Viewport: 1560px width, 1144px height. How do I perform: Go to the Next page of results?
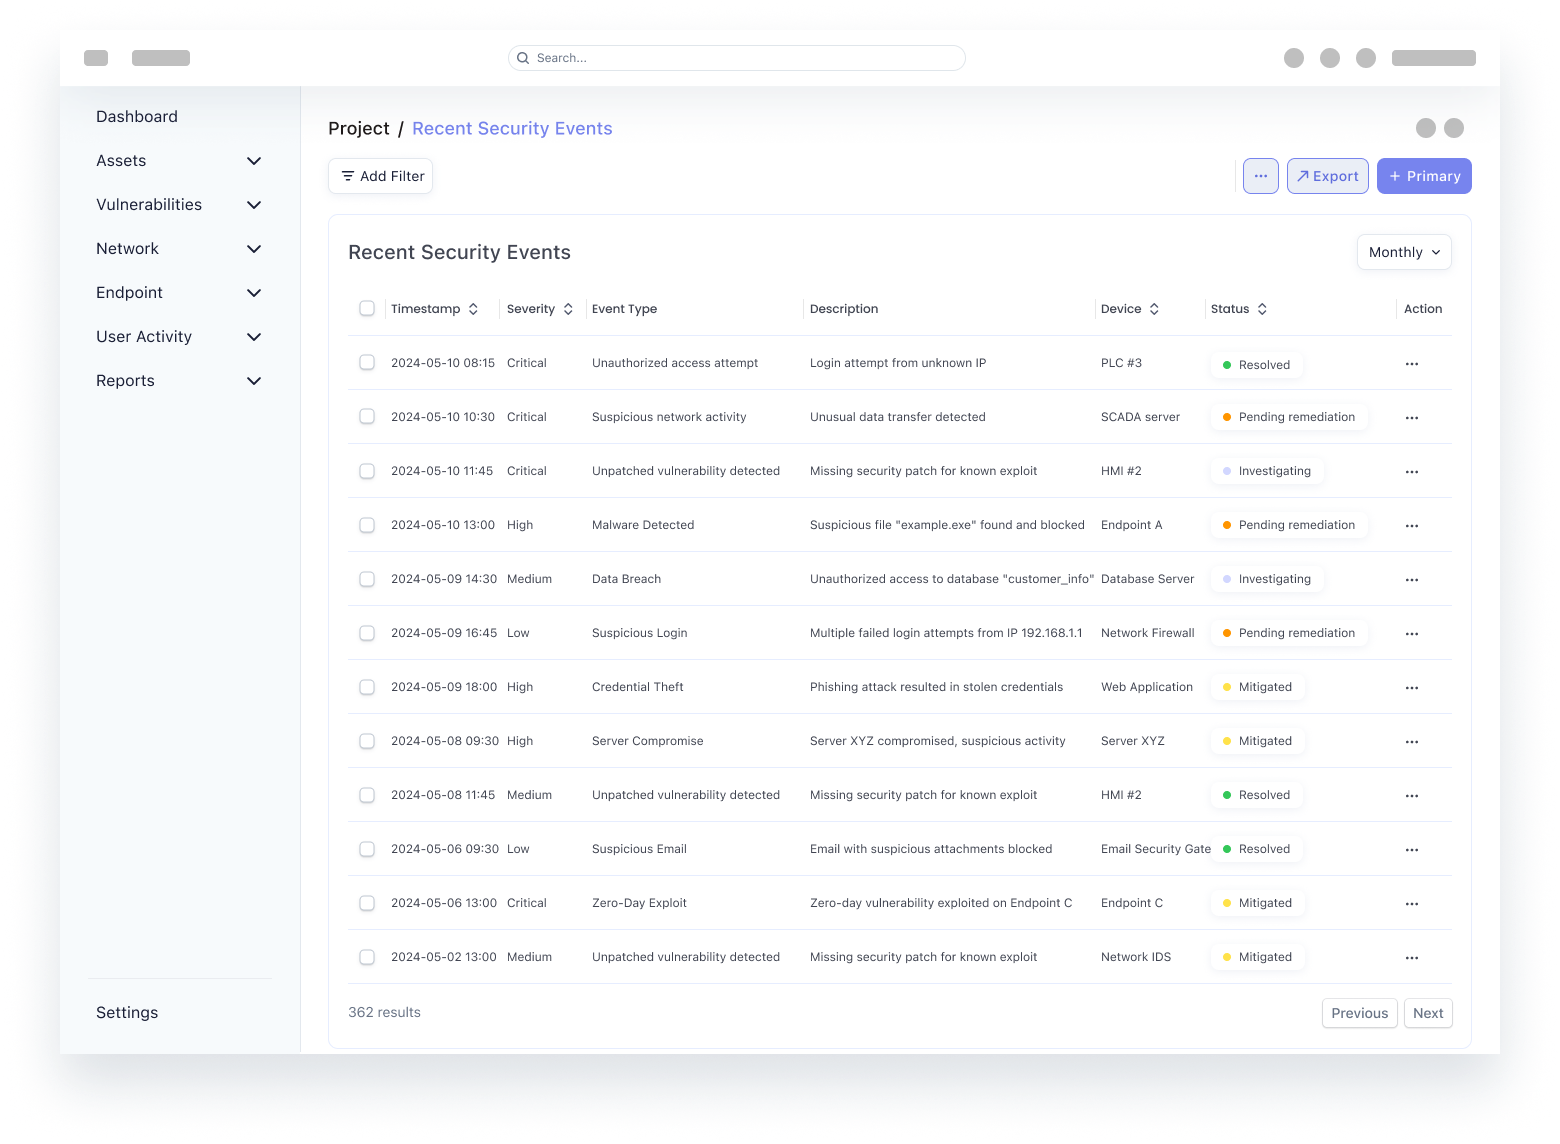(x=1428, y=1013)
